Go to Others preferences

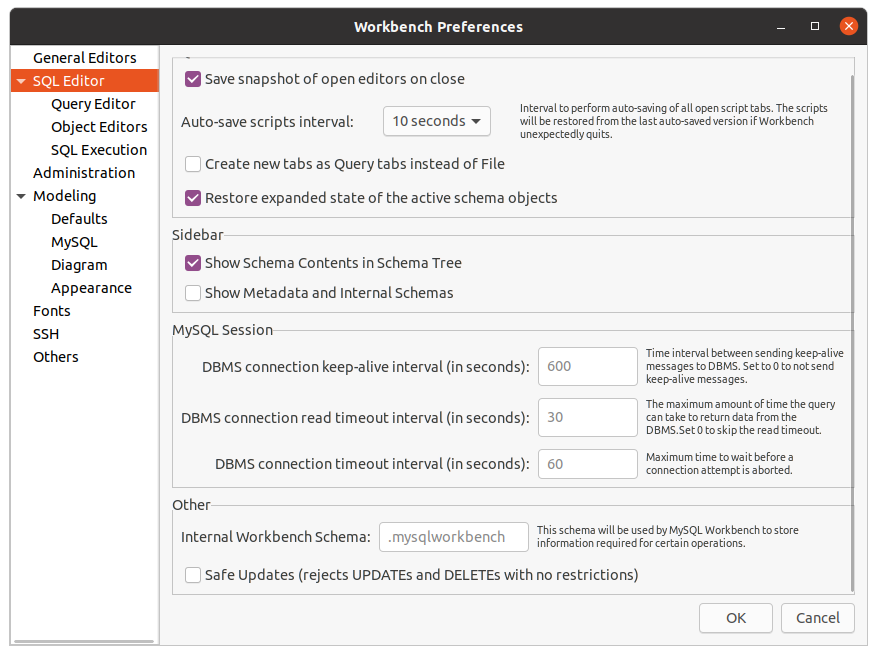(x=55, y=357)
